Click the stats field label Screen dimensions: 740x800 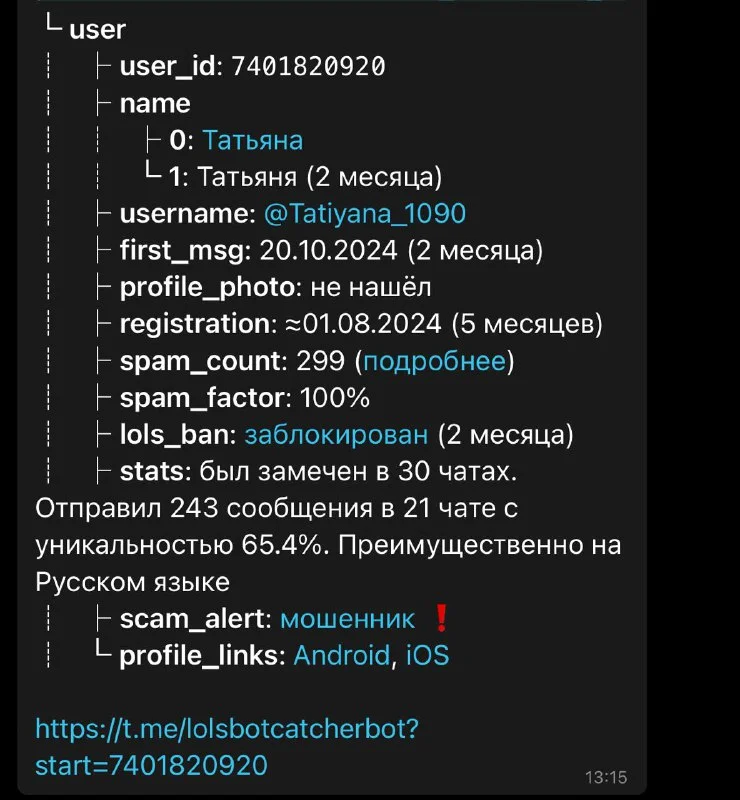coord(150,472)
